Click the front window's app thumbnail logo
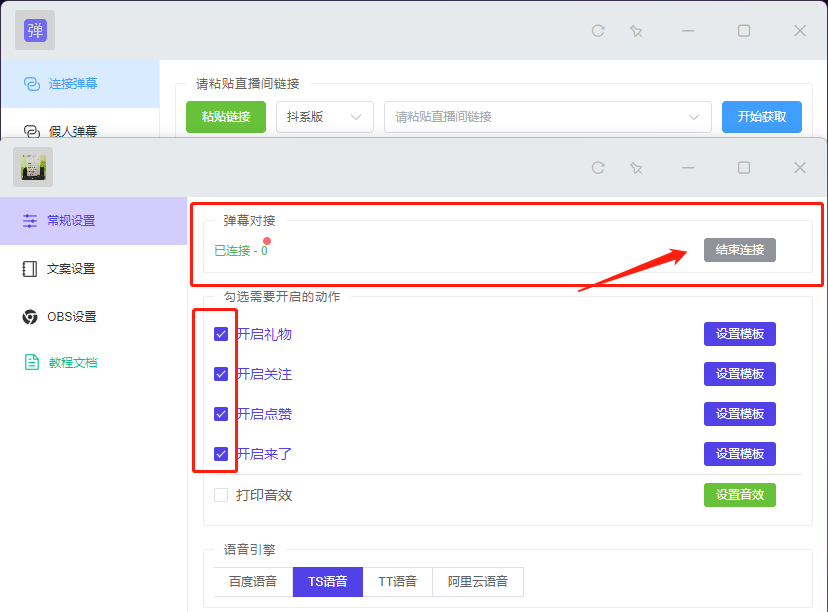This screenshot has height=612, width=828. [x=33, y=167]
